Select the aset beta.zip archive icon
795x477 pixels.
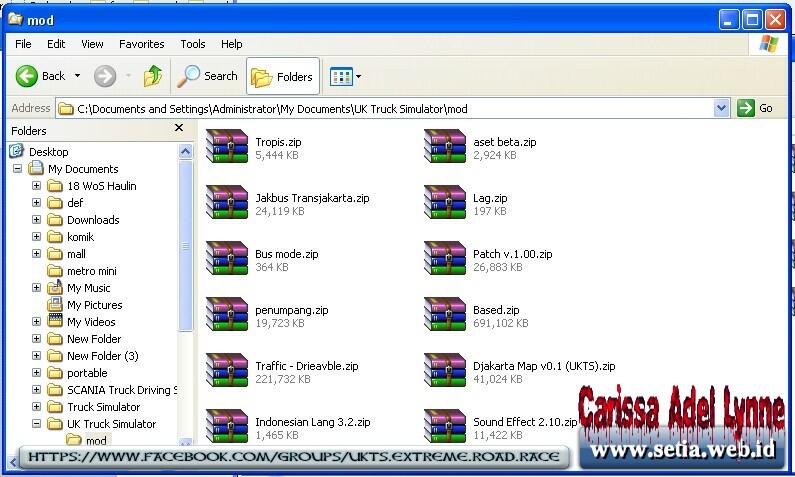pyautogui.click(x=445, y=146)
